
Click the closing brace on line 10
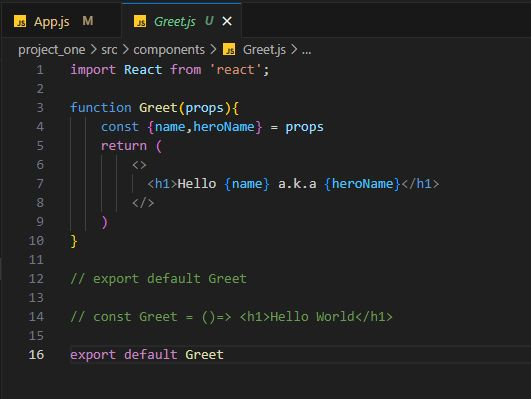tap(74, 241)
